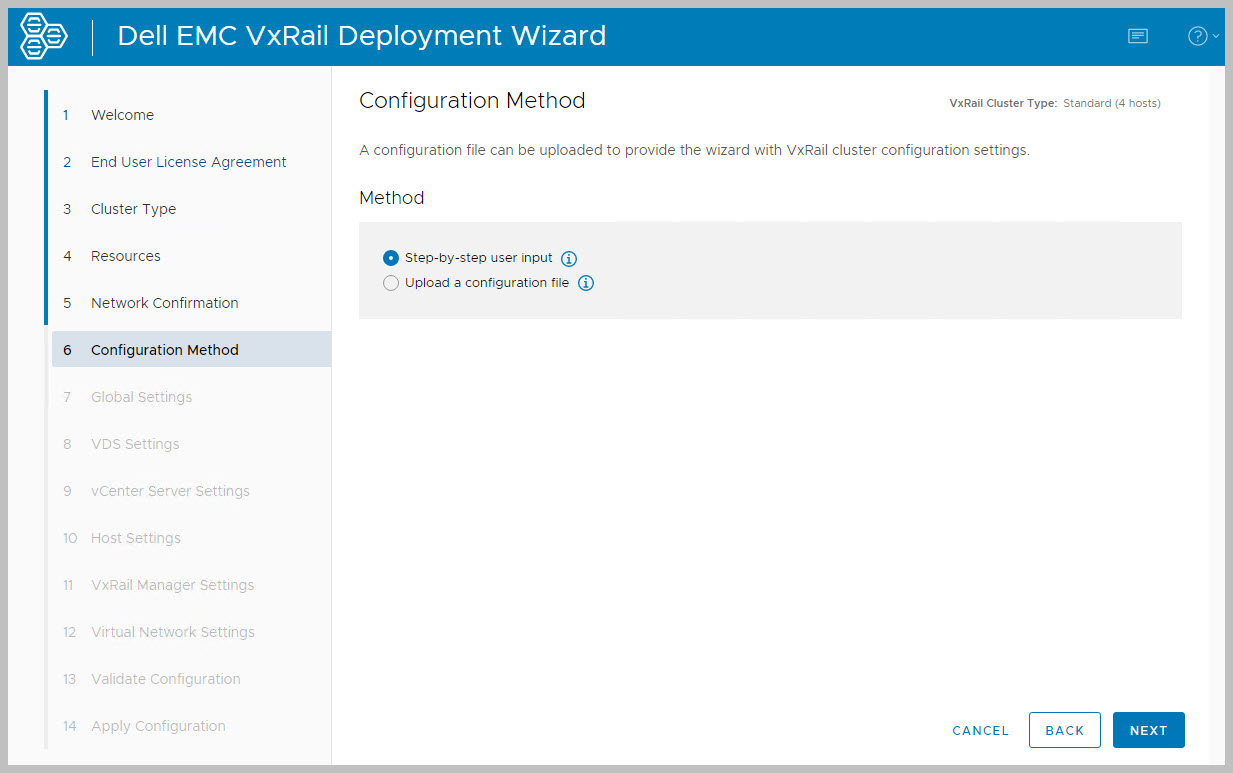Click the VxRail hexagon logo icon

pyautogui.click(x=44, y=37)
